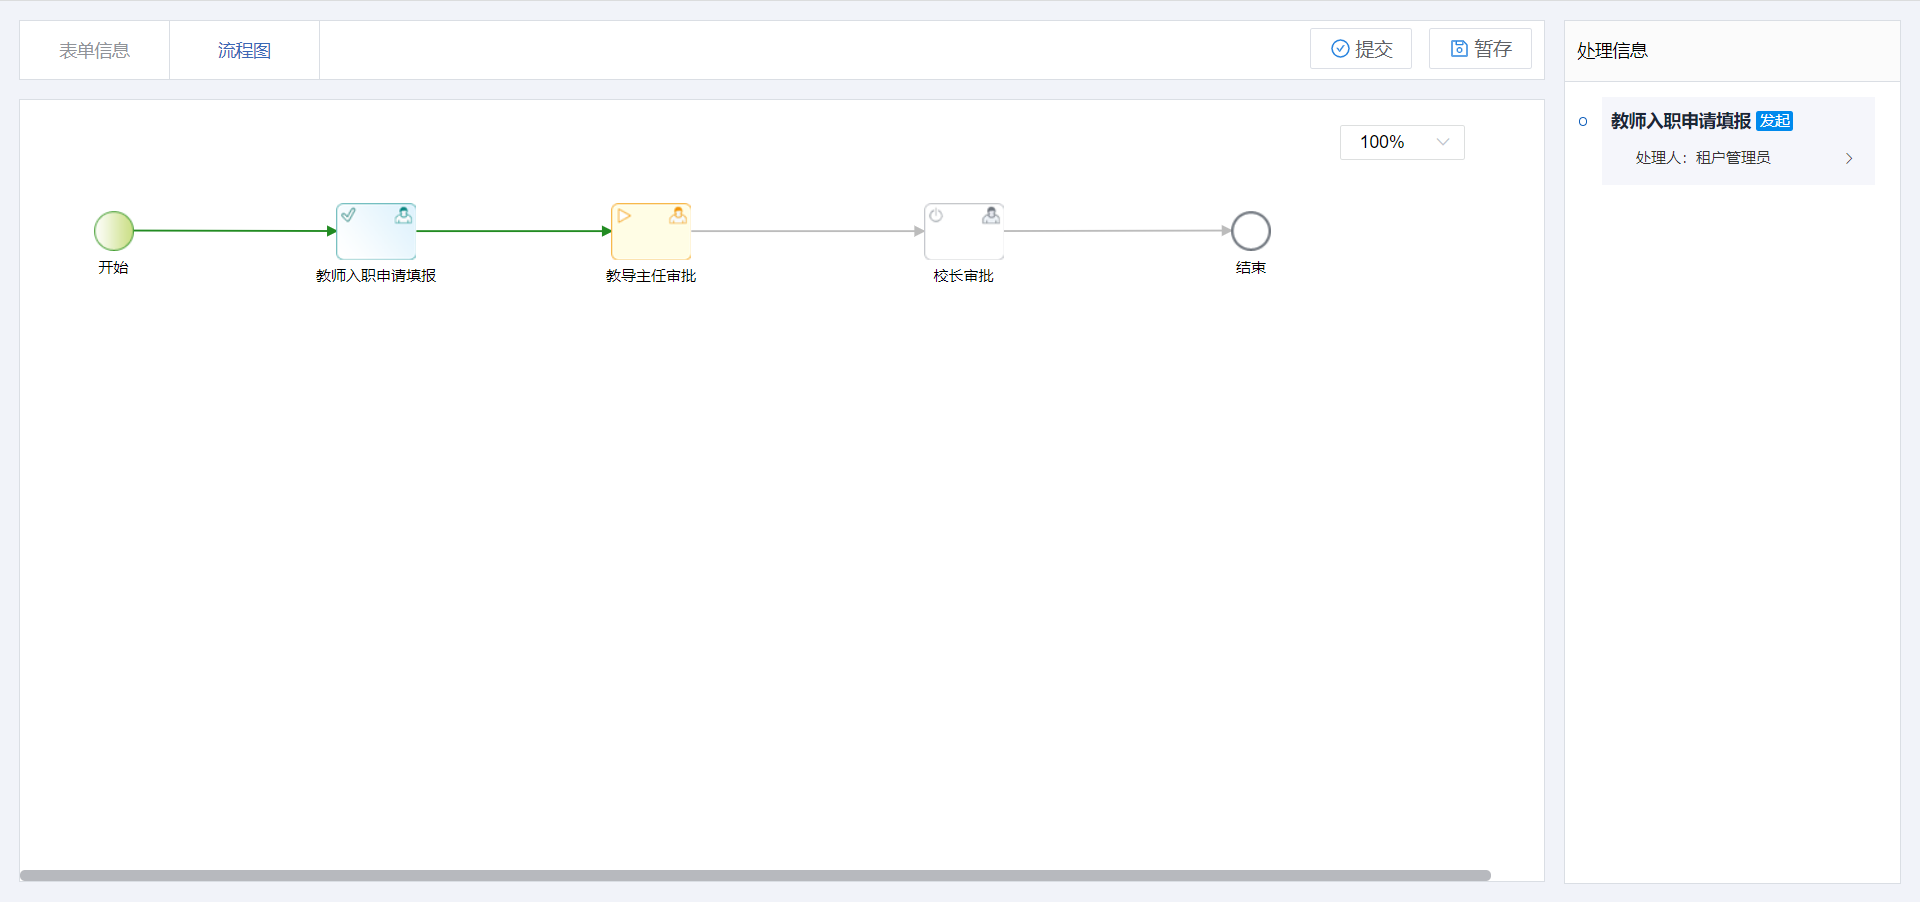Click the 教导主任审批 label under the yellow node
The width and height of the screenshot is (1920, 902).
tap(651, 276)
